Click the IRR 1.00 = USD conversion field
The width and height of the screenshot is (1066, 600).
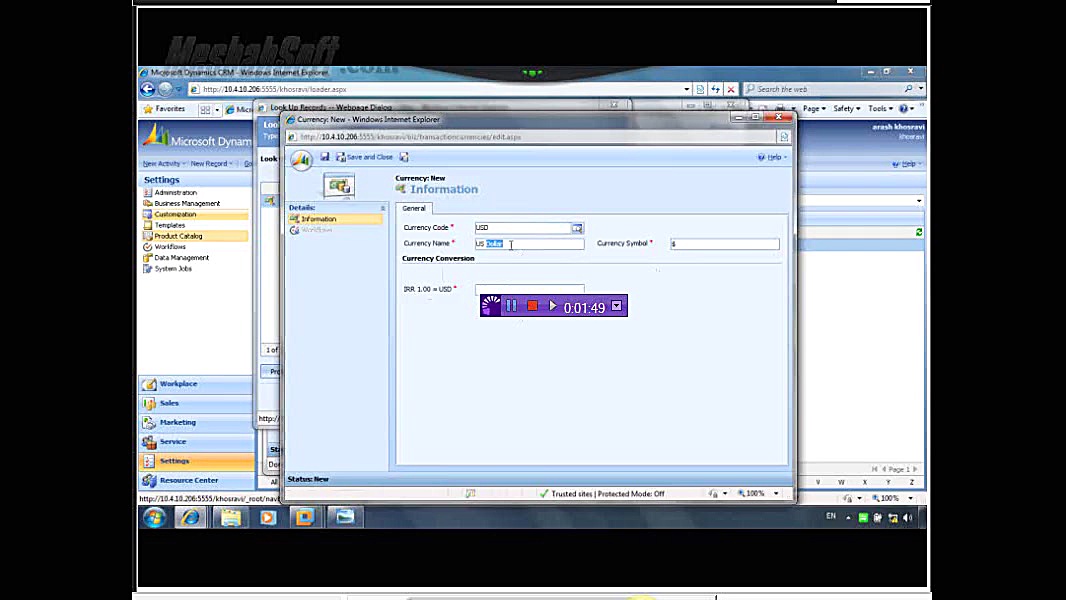529,289
